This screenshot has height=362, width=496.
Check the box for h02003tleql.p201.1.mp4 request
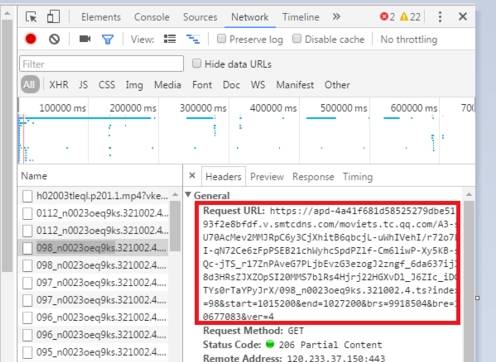pos(27,196)
